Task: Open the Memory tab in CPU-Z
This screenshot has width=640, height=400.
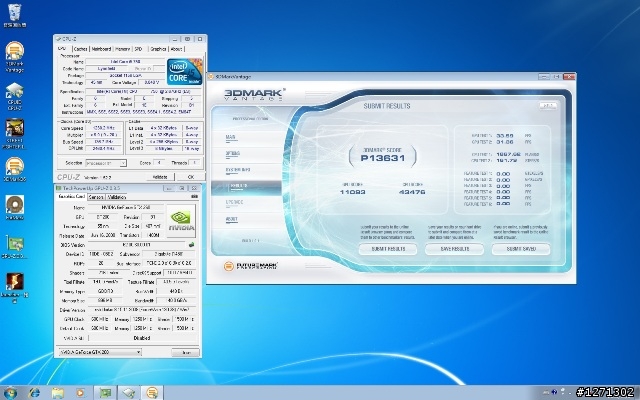Action: [x=122, y=49]
